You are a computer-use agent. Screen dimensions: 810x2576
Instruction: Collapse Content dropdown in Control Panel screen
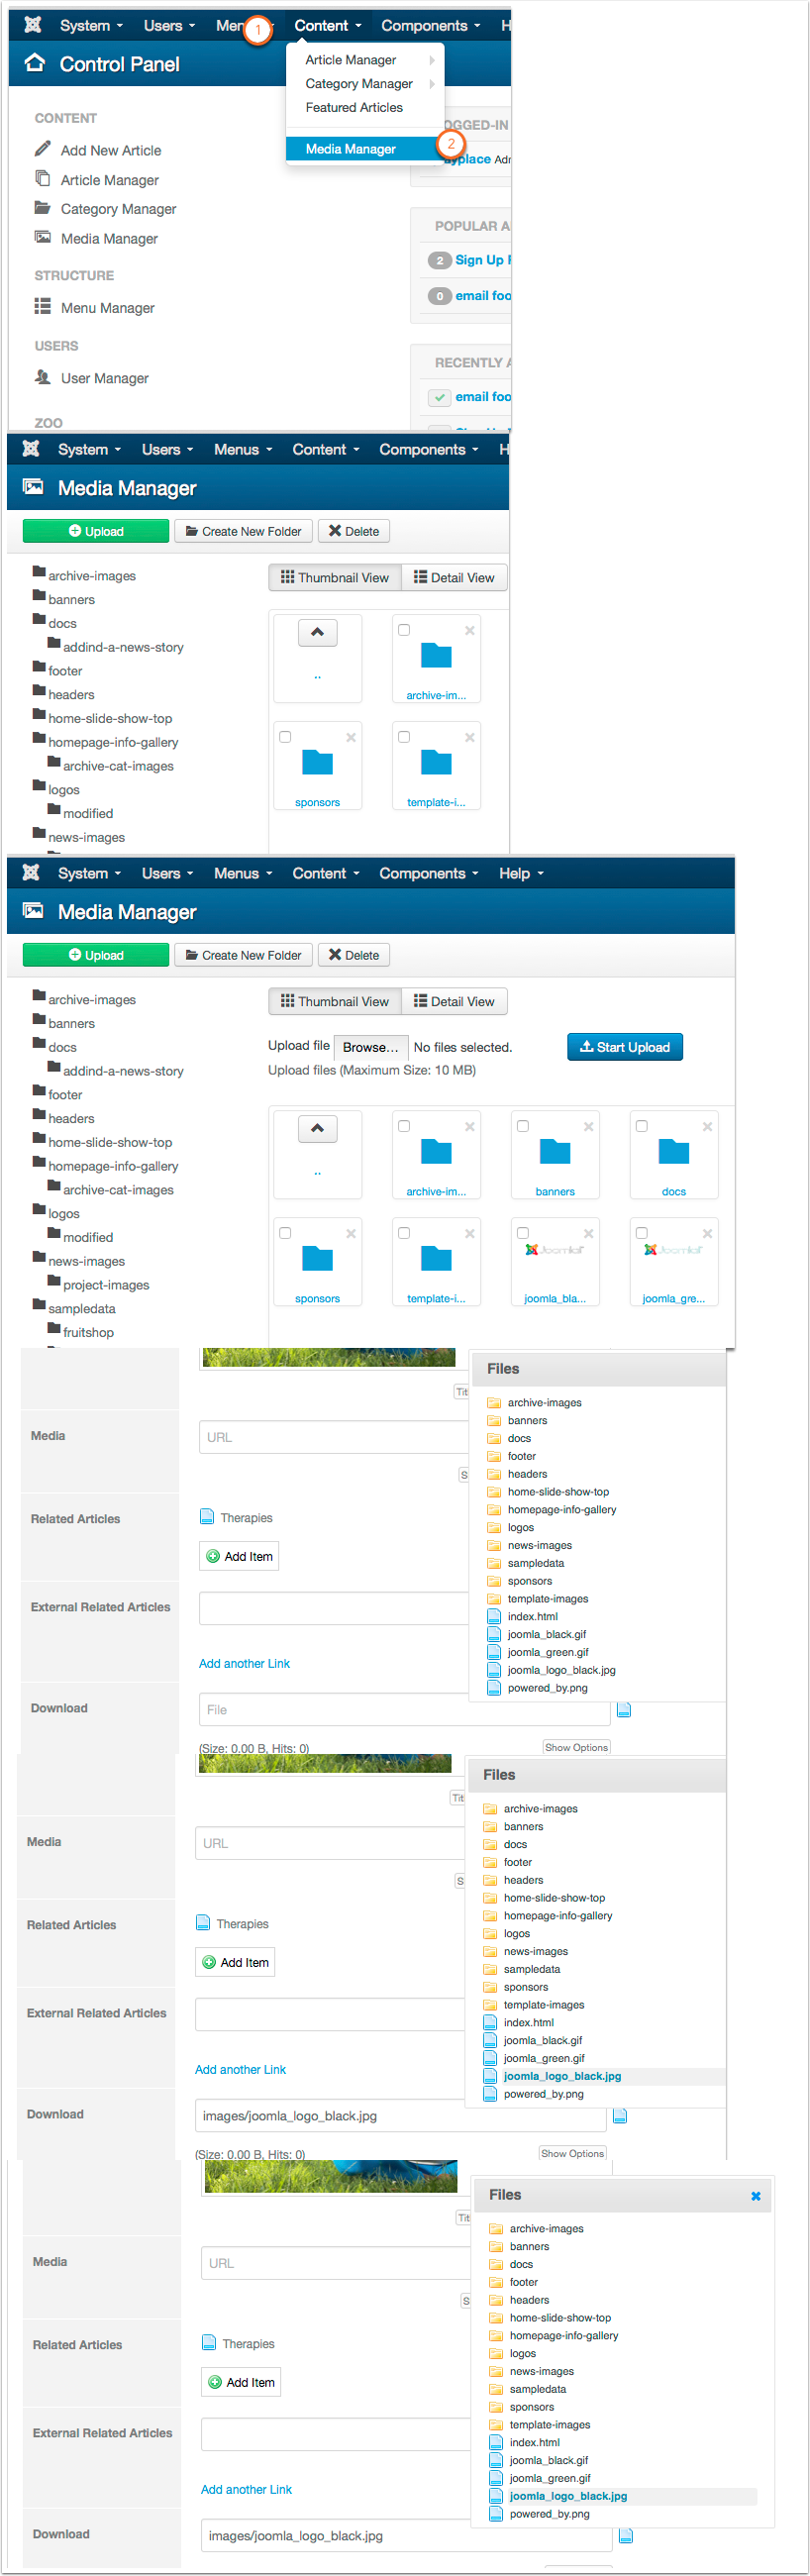(x=328, y=25)
